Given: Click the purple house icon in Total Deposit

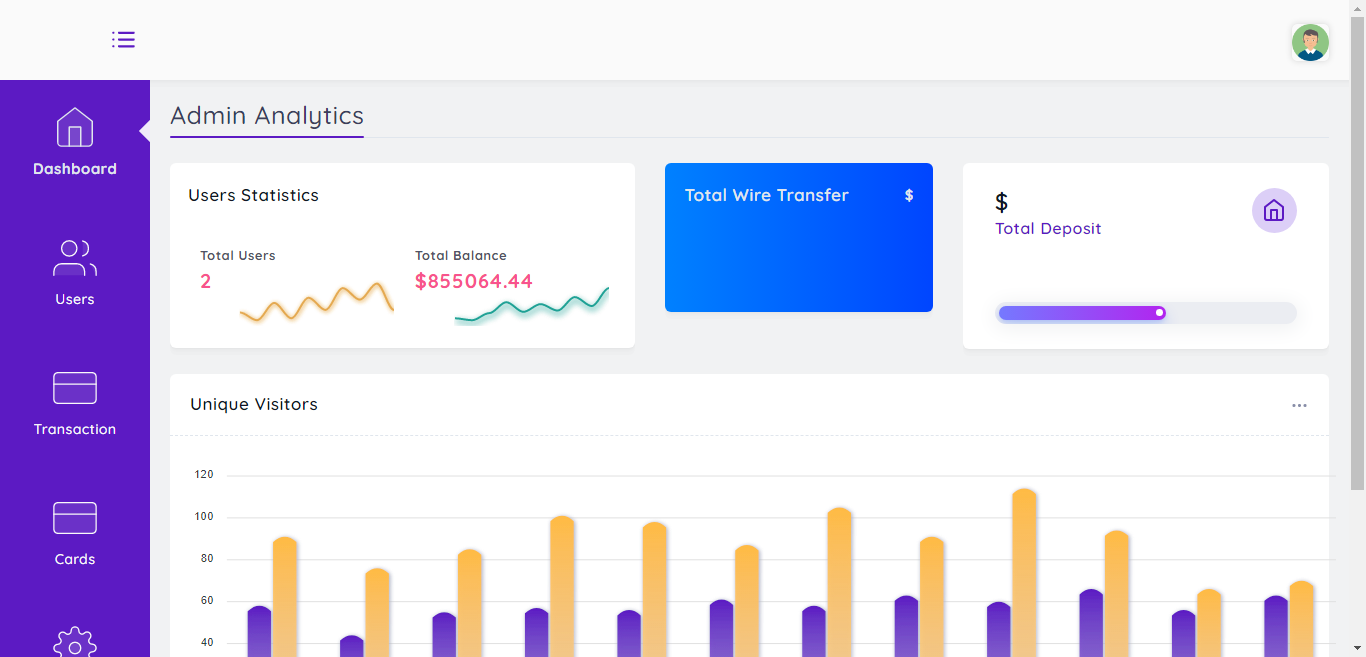Looking at the screenshot, I should coord(1274,211).
